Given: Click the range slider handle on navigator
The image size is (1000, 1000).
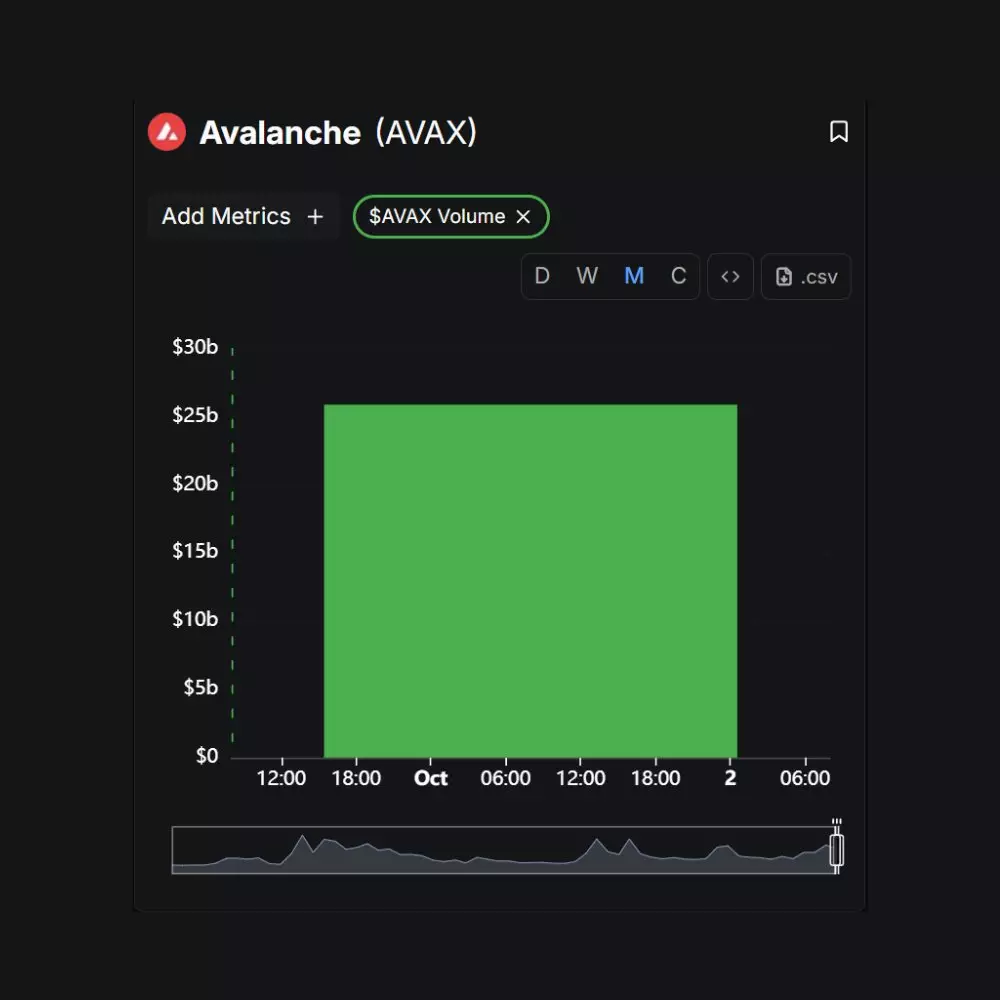Looking at the screenshot, I should coord(837,850).
